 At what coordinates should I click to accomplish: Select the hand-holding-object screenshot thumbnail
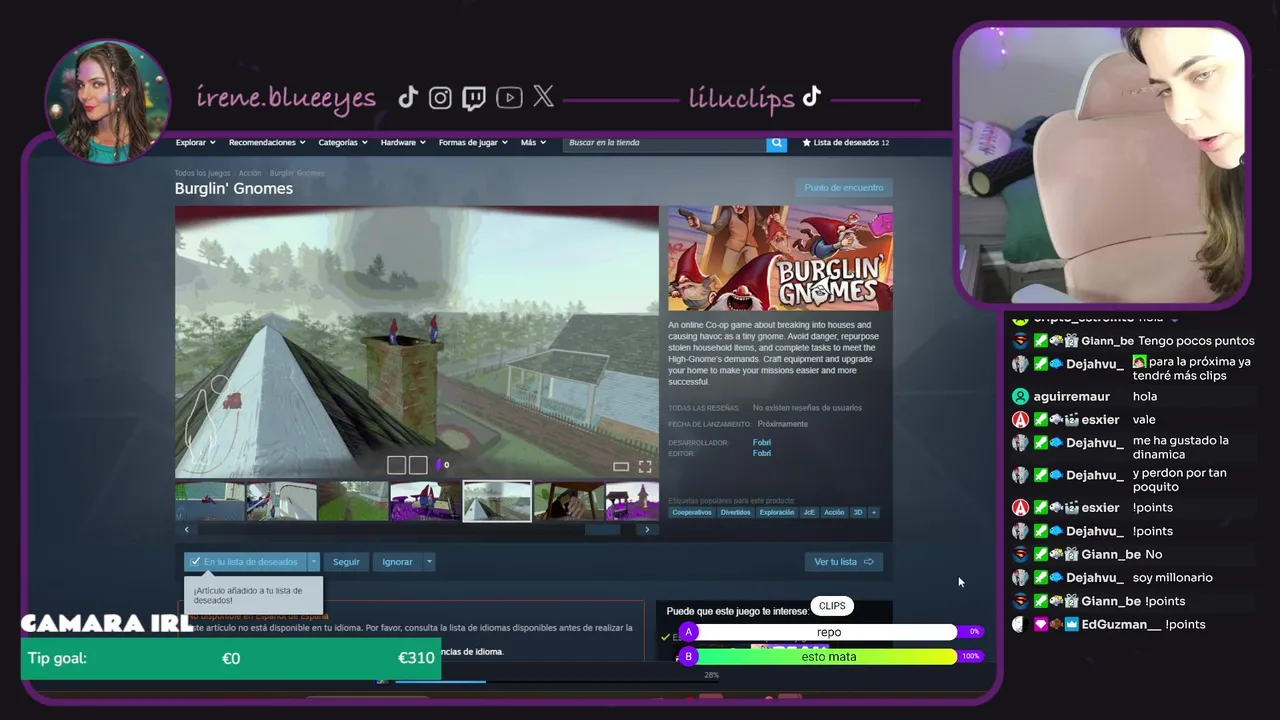point(568,501)
